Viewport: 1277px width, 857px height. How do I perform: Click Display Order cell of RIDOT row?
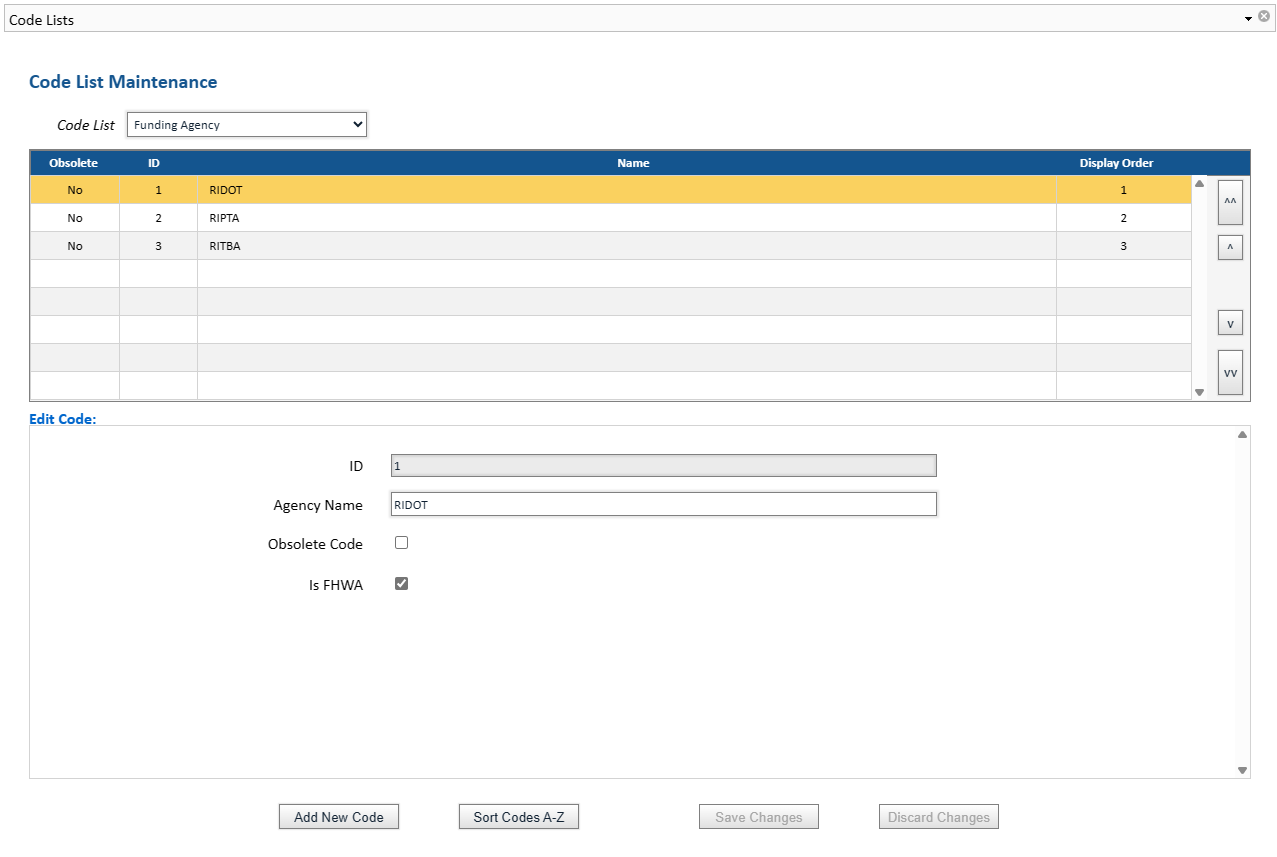[1124, 190]
